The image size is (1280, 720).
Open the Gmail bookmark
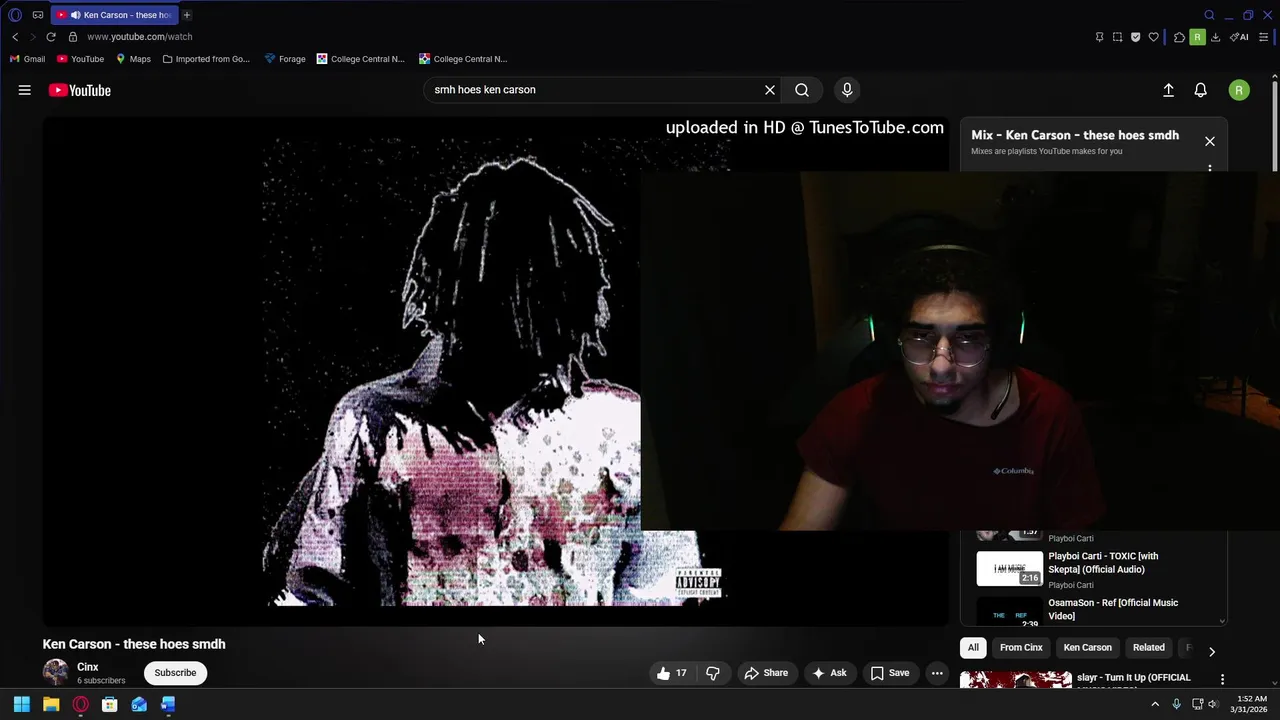point(28,59)
